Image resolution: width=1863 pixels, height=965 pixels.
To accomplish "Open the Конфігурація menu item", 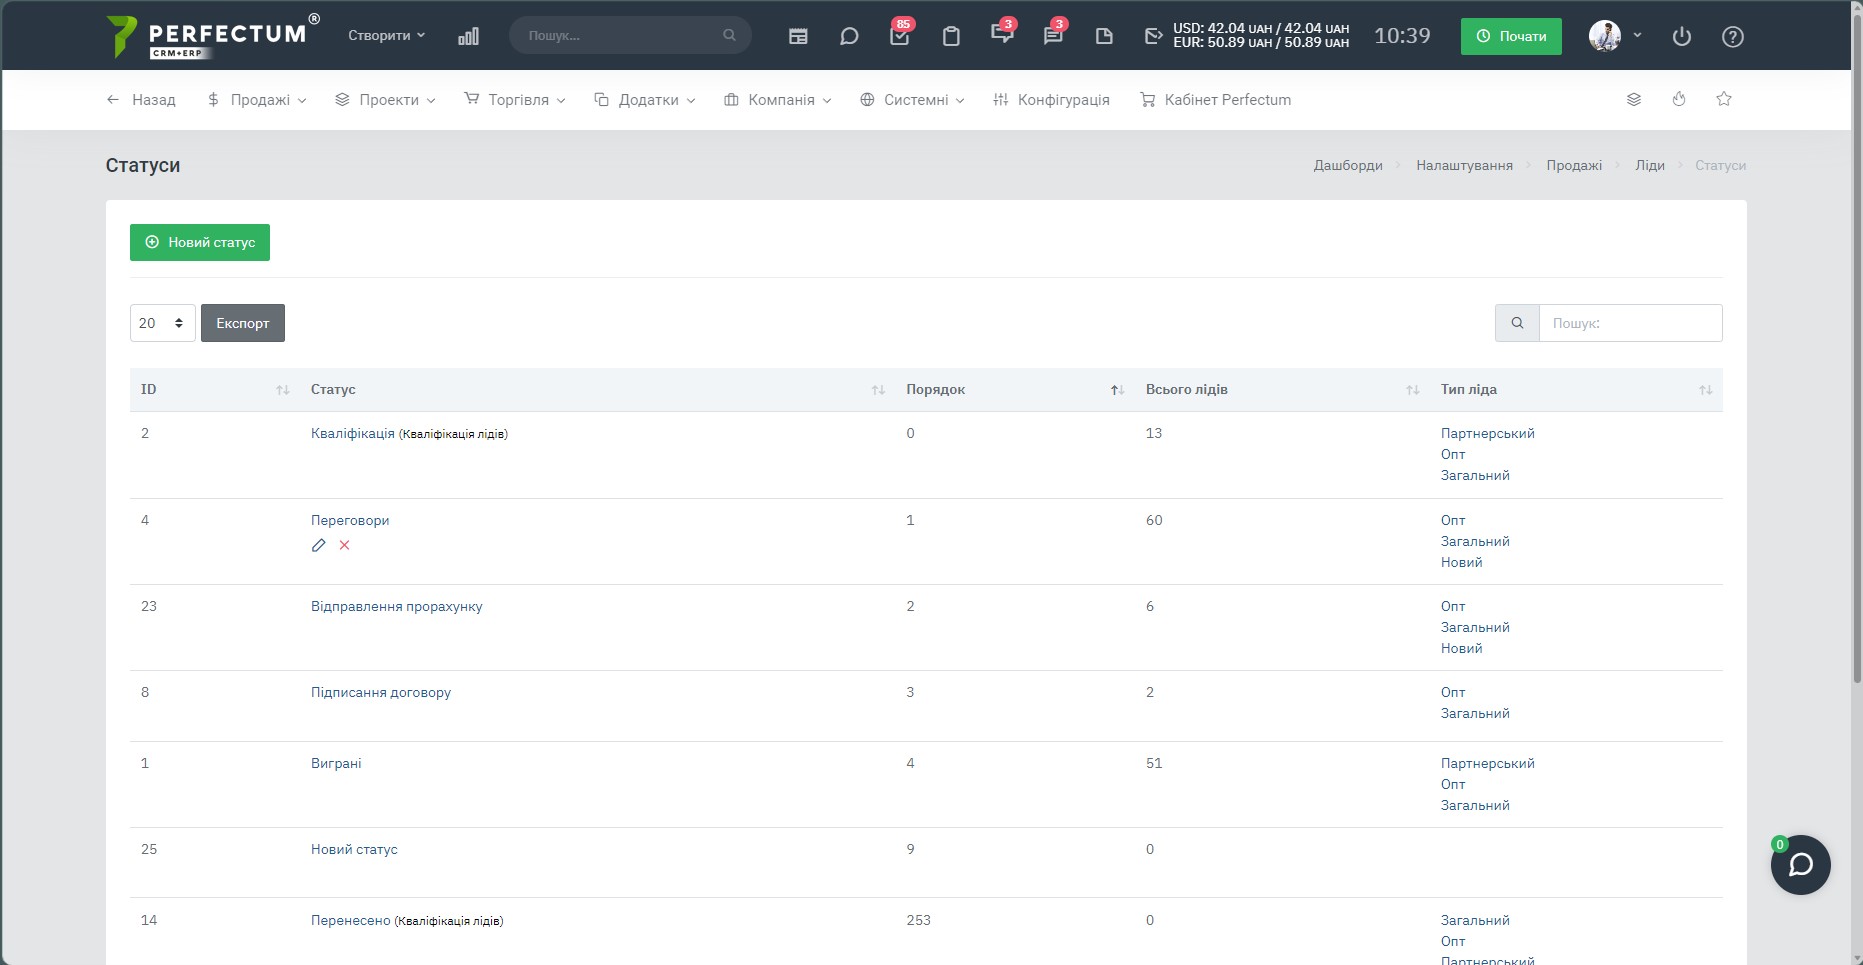I will click(x=1051, y=100).
